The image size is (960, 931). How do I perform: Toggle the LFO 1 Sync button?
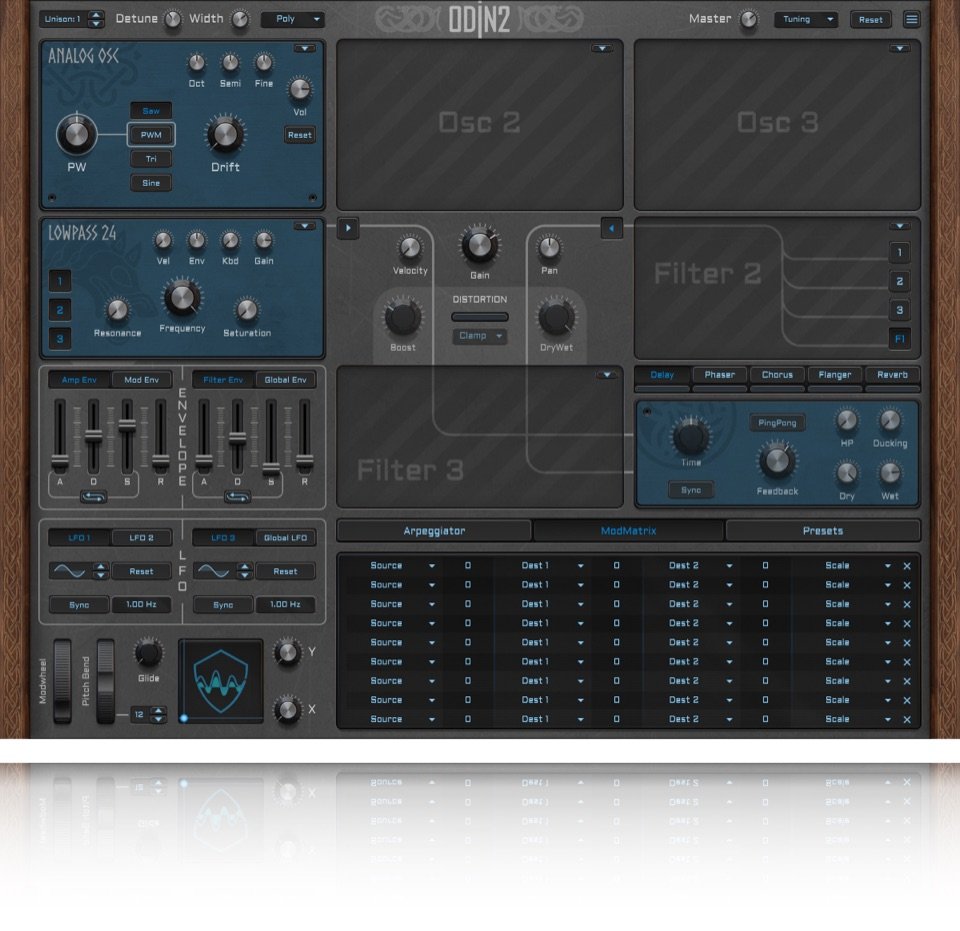(x=79, y=605)
